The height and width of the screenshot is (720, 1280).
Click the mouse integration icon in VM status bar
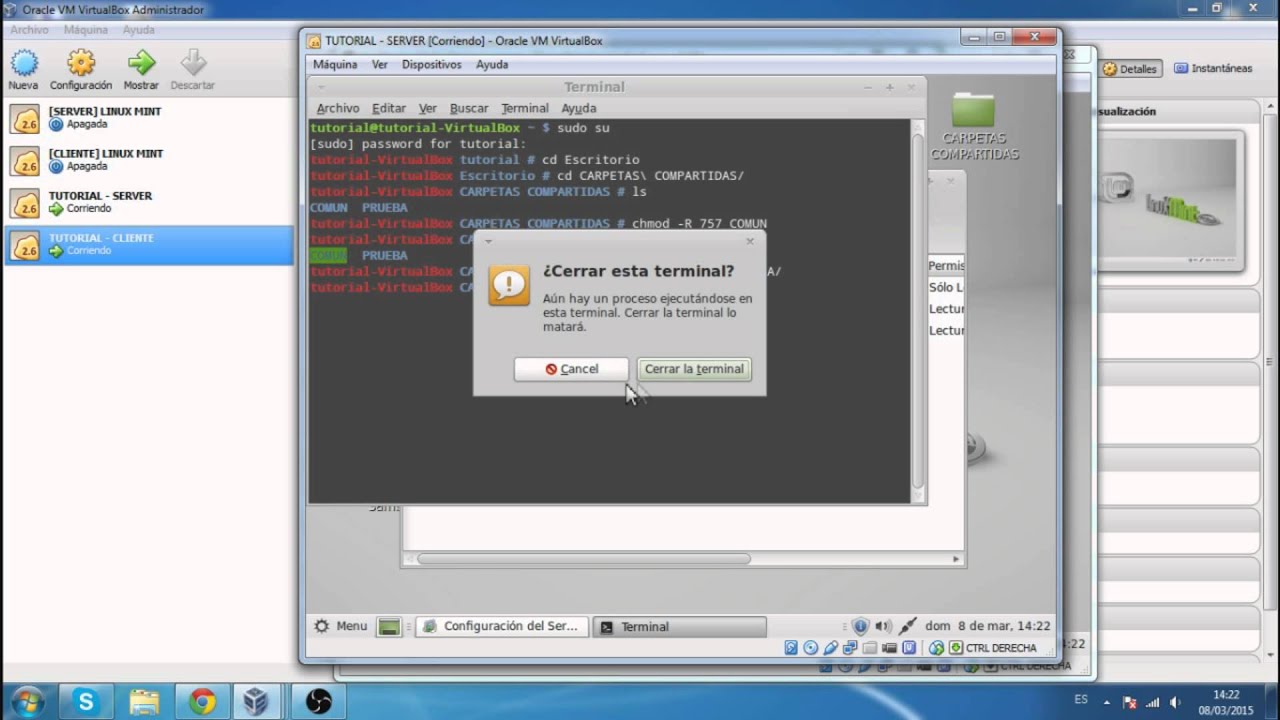click(936, 648)
